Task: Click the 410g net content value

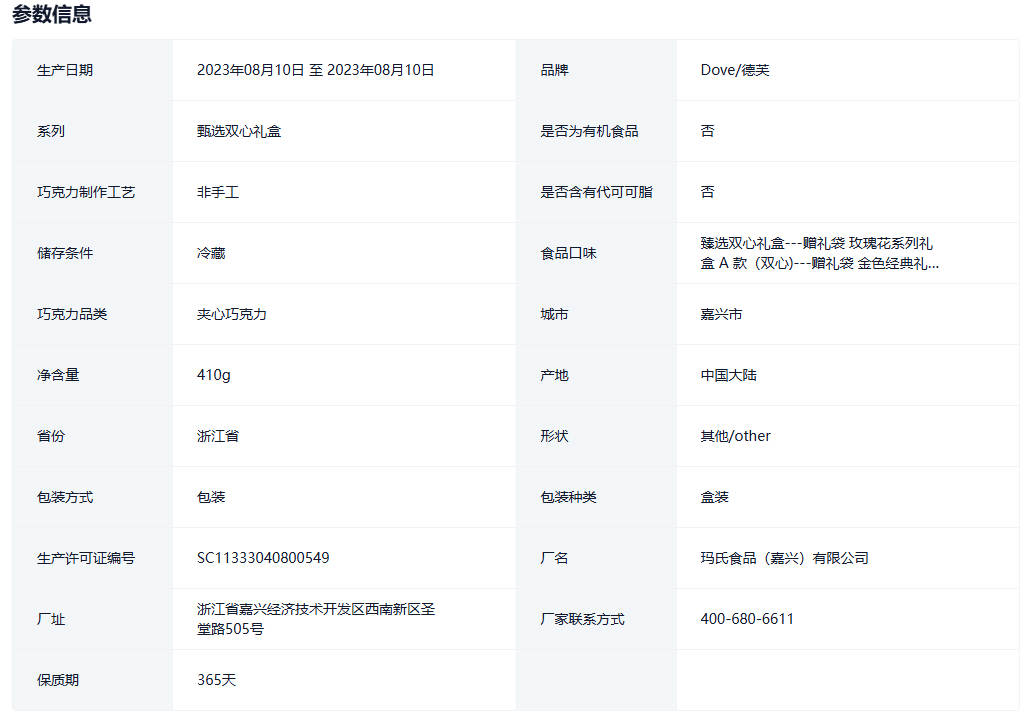Action: coord(214,375)
